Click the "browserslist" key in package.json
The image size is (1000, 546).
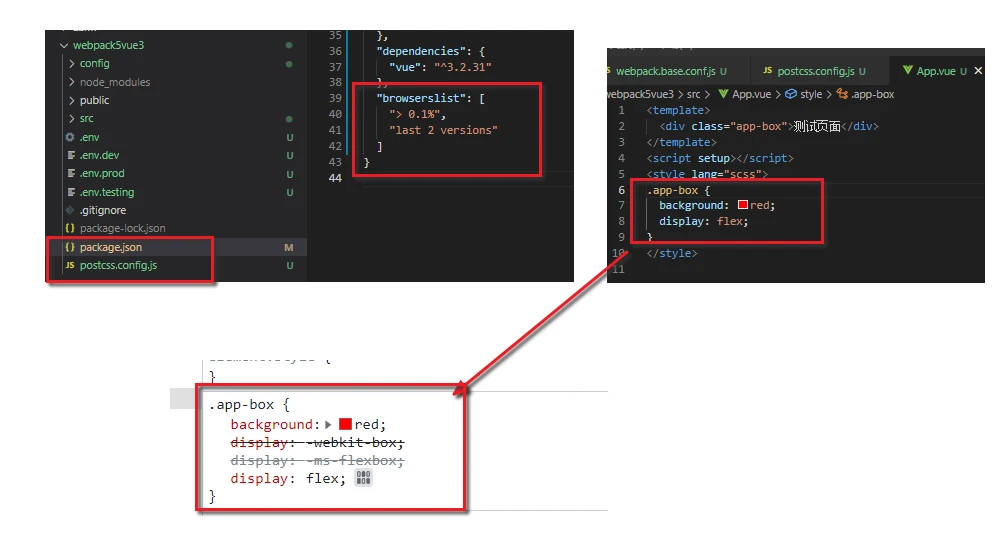tap(421, 98)
